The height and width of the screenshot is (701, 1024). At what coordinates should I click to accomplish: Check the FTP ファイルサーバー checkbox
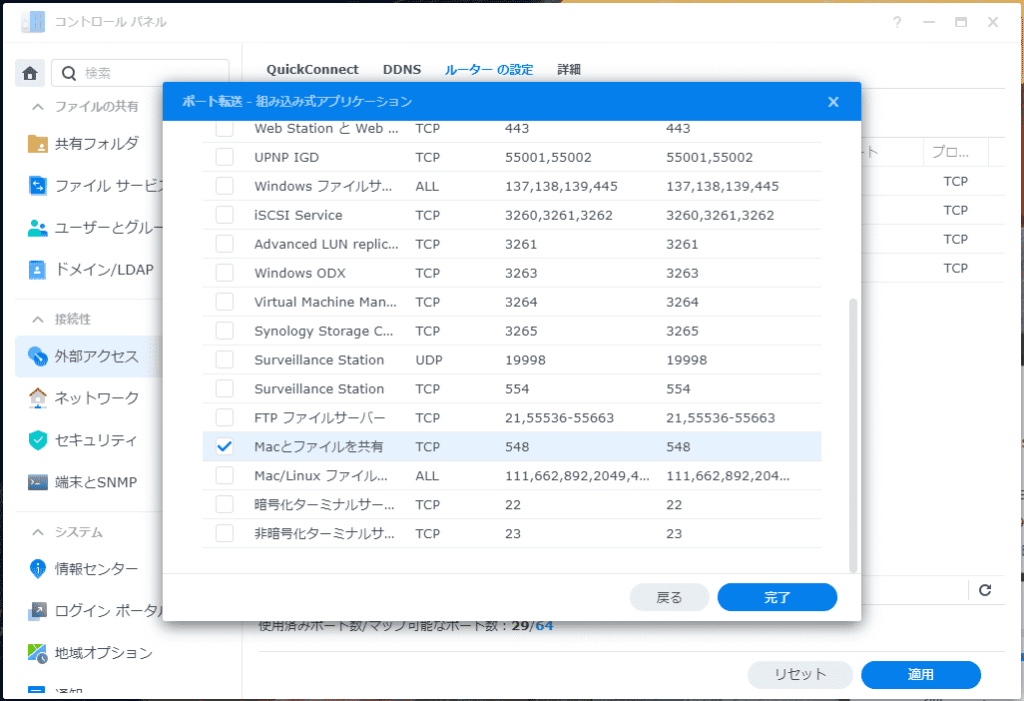(225, 418)
